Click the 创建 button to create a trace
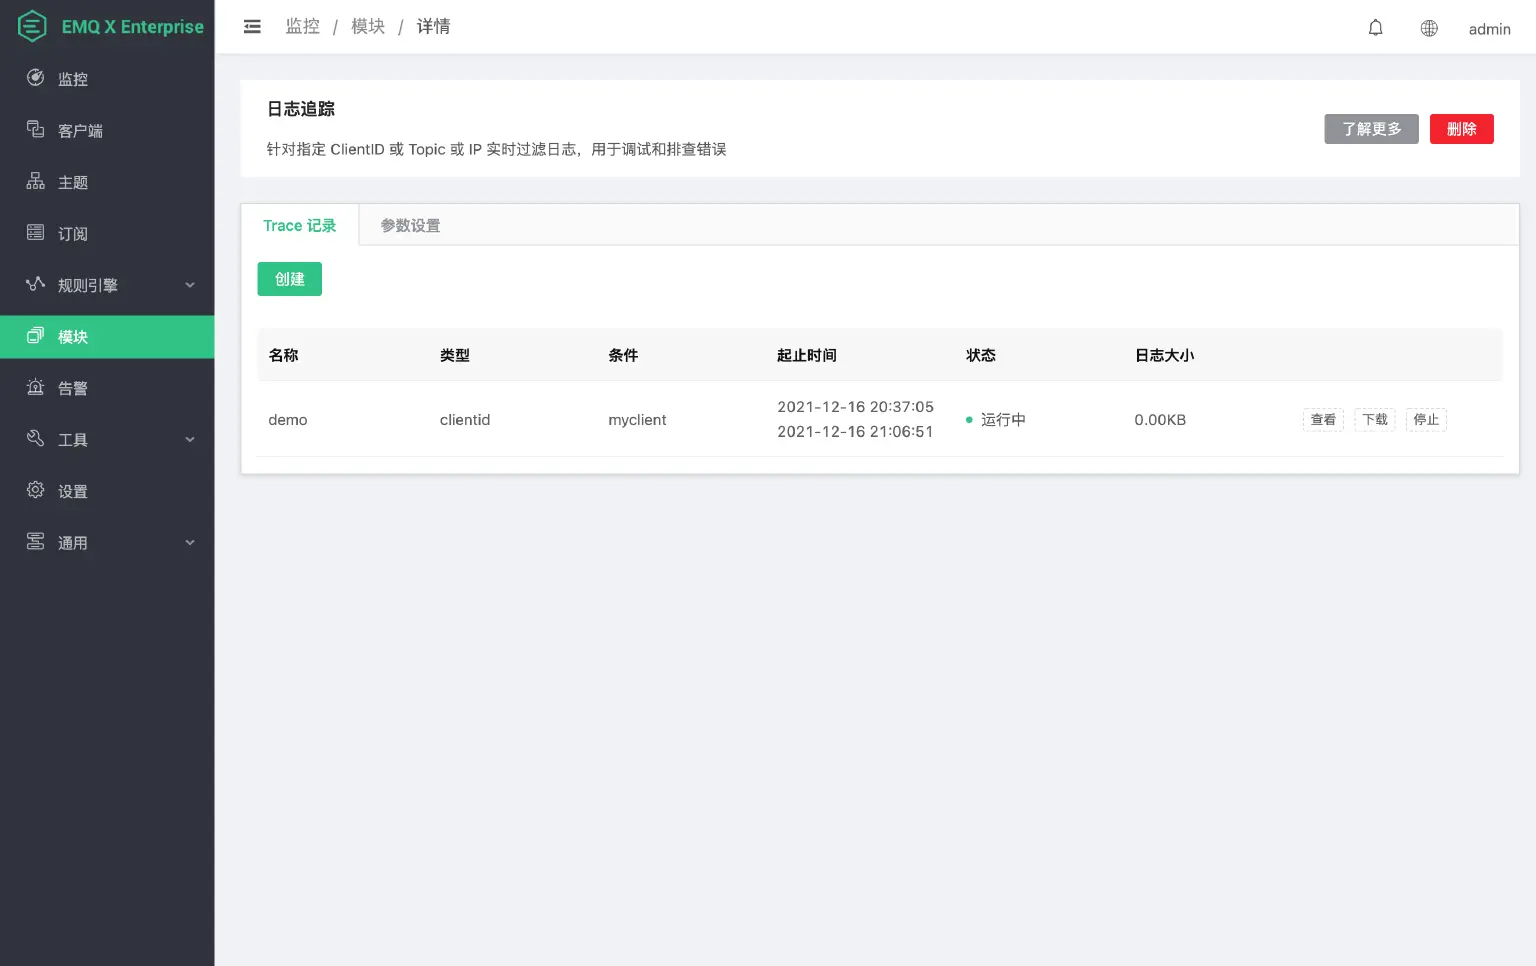 pos(289,279)
